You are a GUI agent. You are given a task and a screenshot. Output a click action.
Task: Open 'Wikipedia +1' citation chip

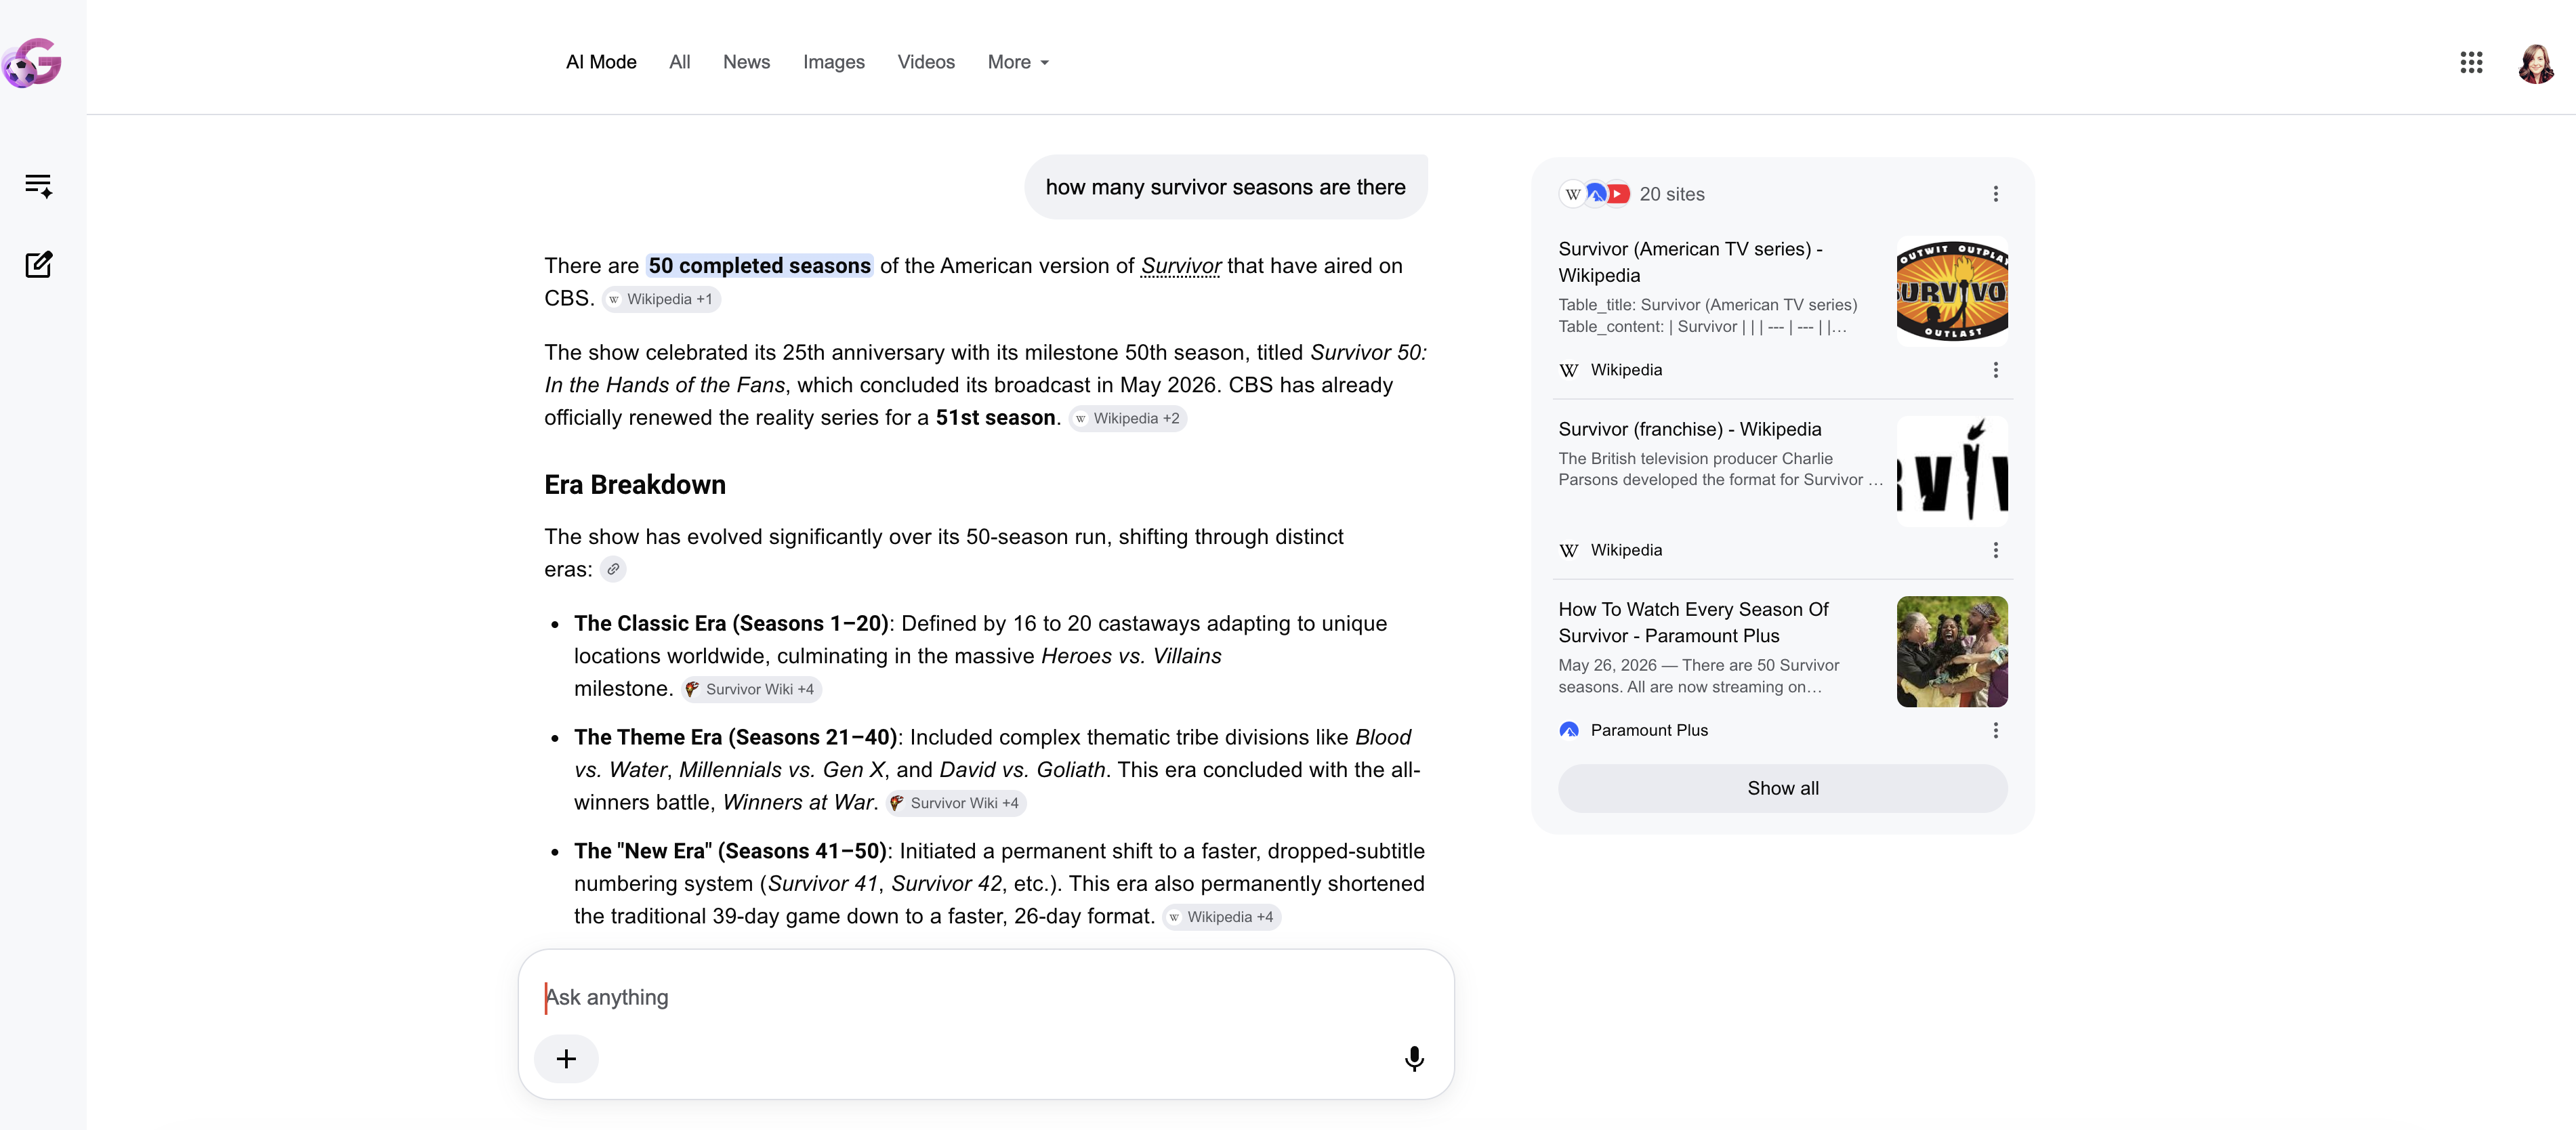[x=661, y=299]
